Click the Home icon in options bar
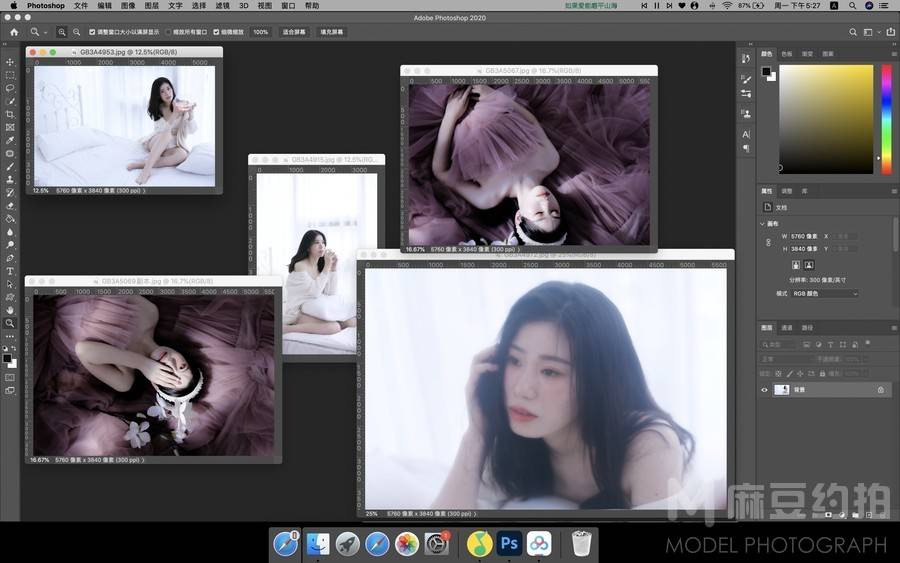900x563 pixels. click(14, 32)
